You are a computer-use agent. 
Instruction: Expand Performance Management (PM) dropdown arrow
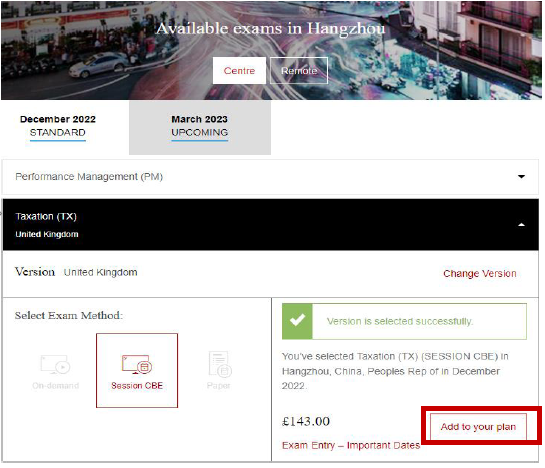pyautogui.click(x=521, y=177)
